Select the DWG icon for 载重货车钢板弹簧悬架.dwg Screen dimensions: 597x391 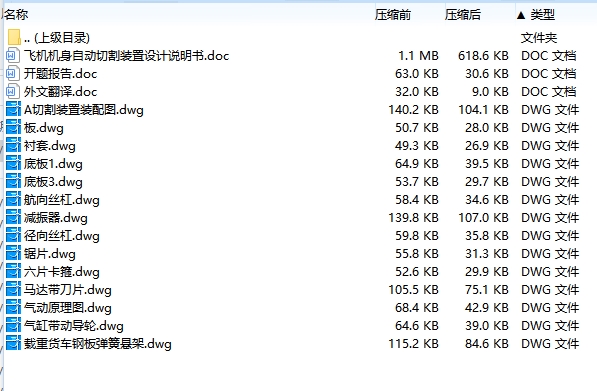coord(13,344)
